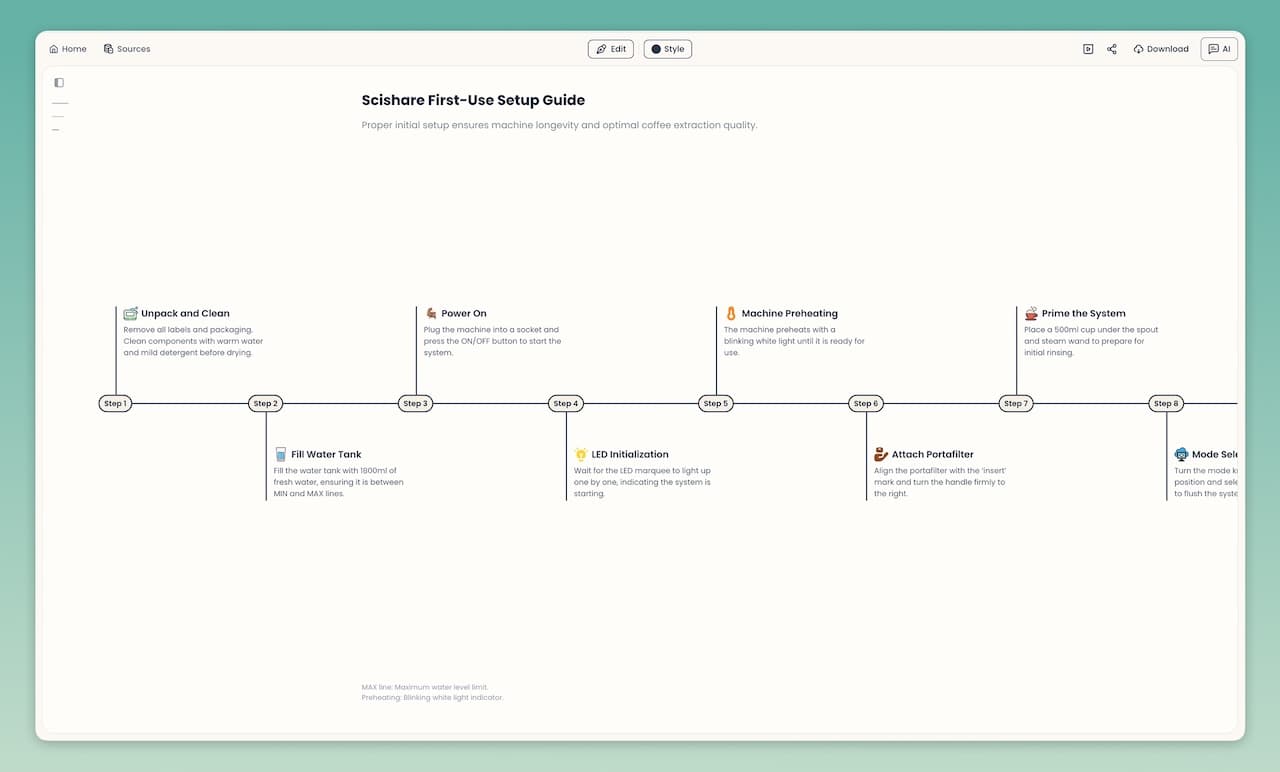Click the Prime the System cup icon

(x=1031, y=313)
